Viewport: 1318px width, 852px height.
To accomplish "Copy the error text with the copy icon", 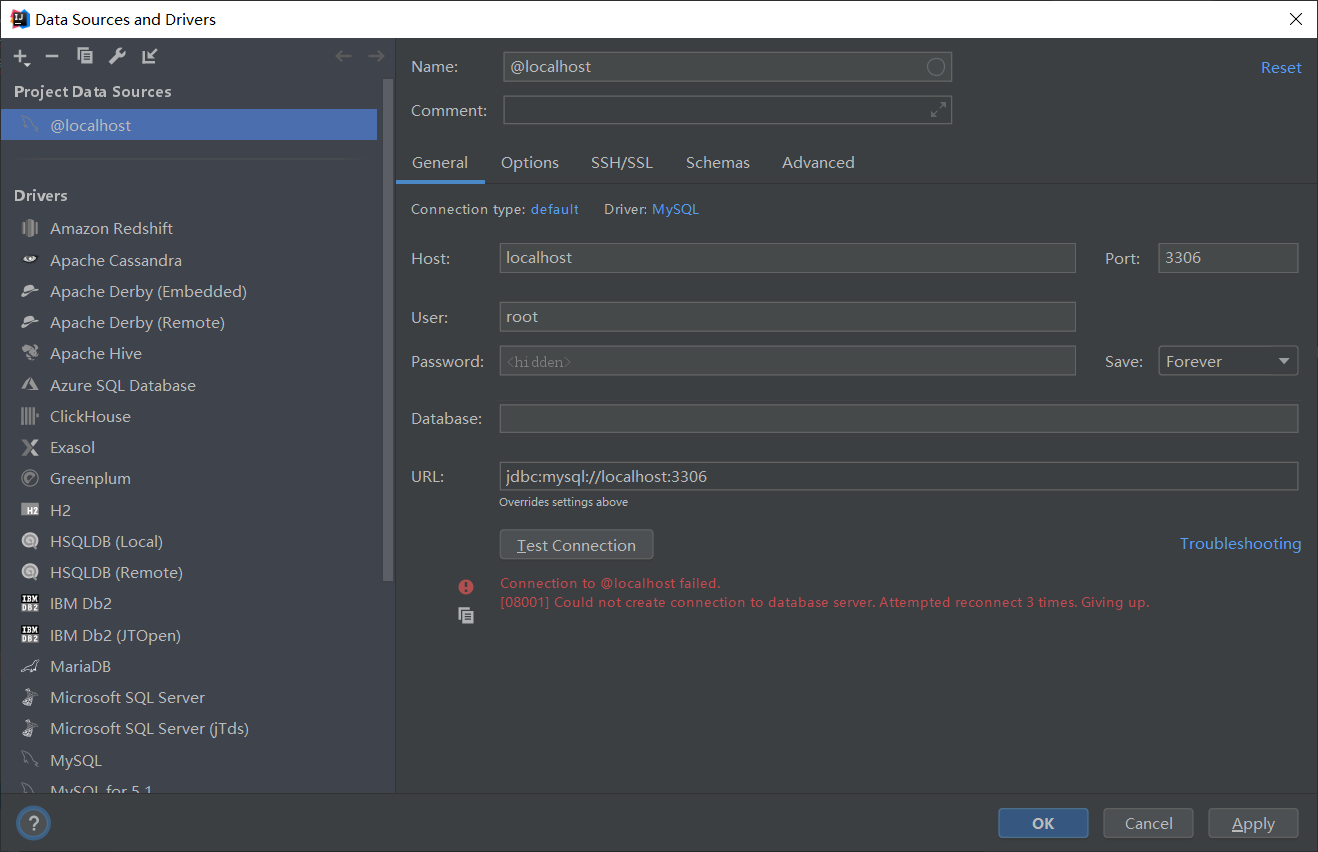I will [x=466, y=615].
